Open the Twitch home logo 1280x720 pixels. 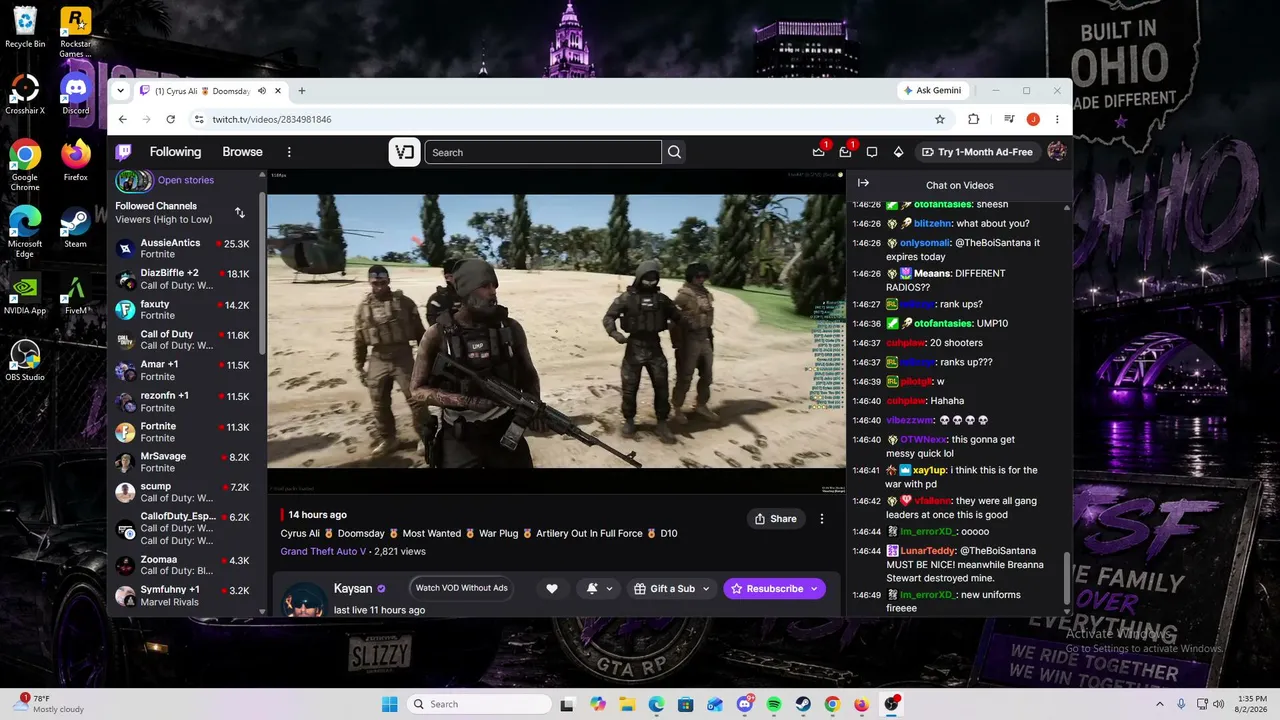[x=123, y=152]
